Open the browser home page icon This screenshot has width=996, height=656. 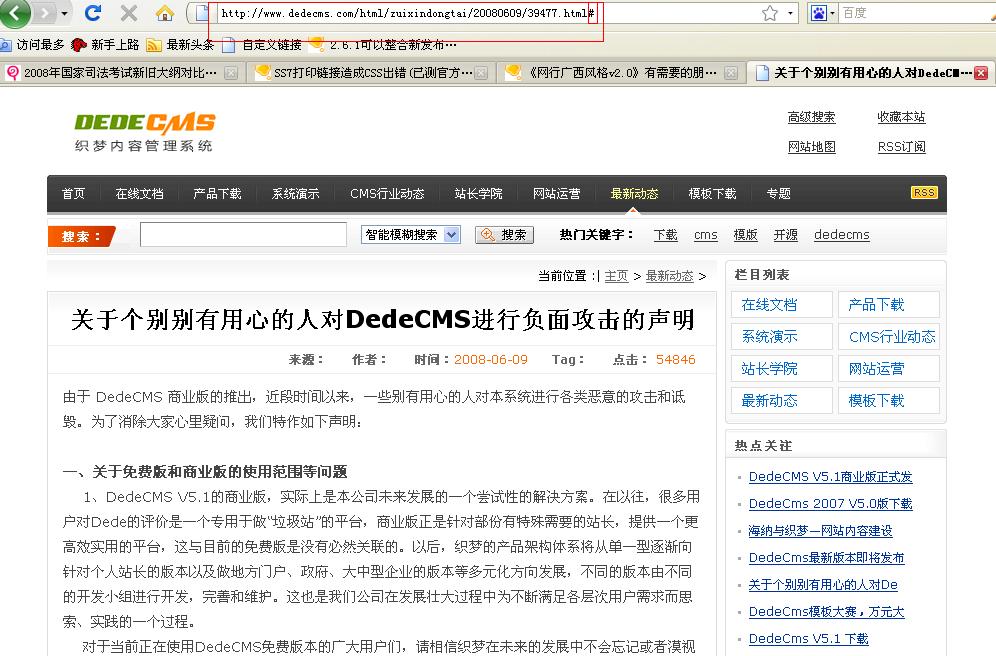[165, 13]
